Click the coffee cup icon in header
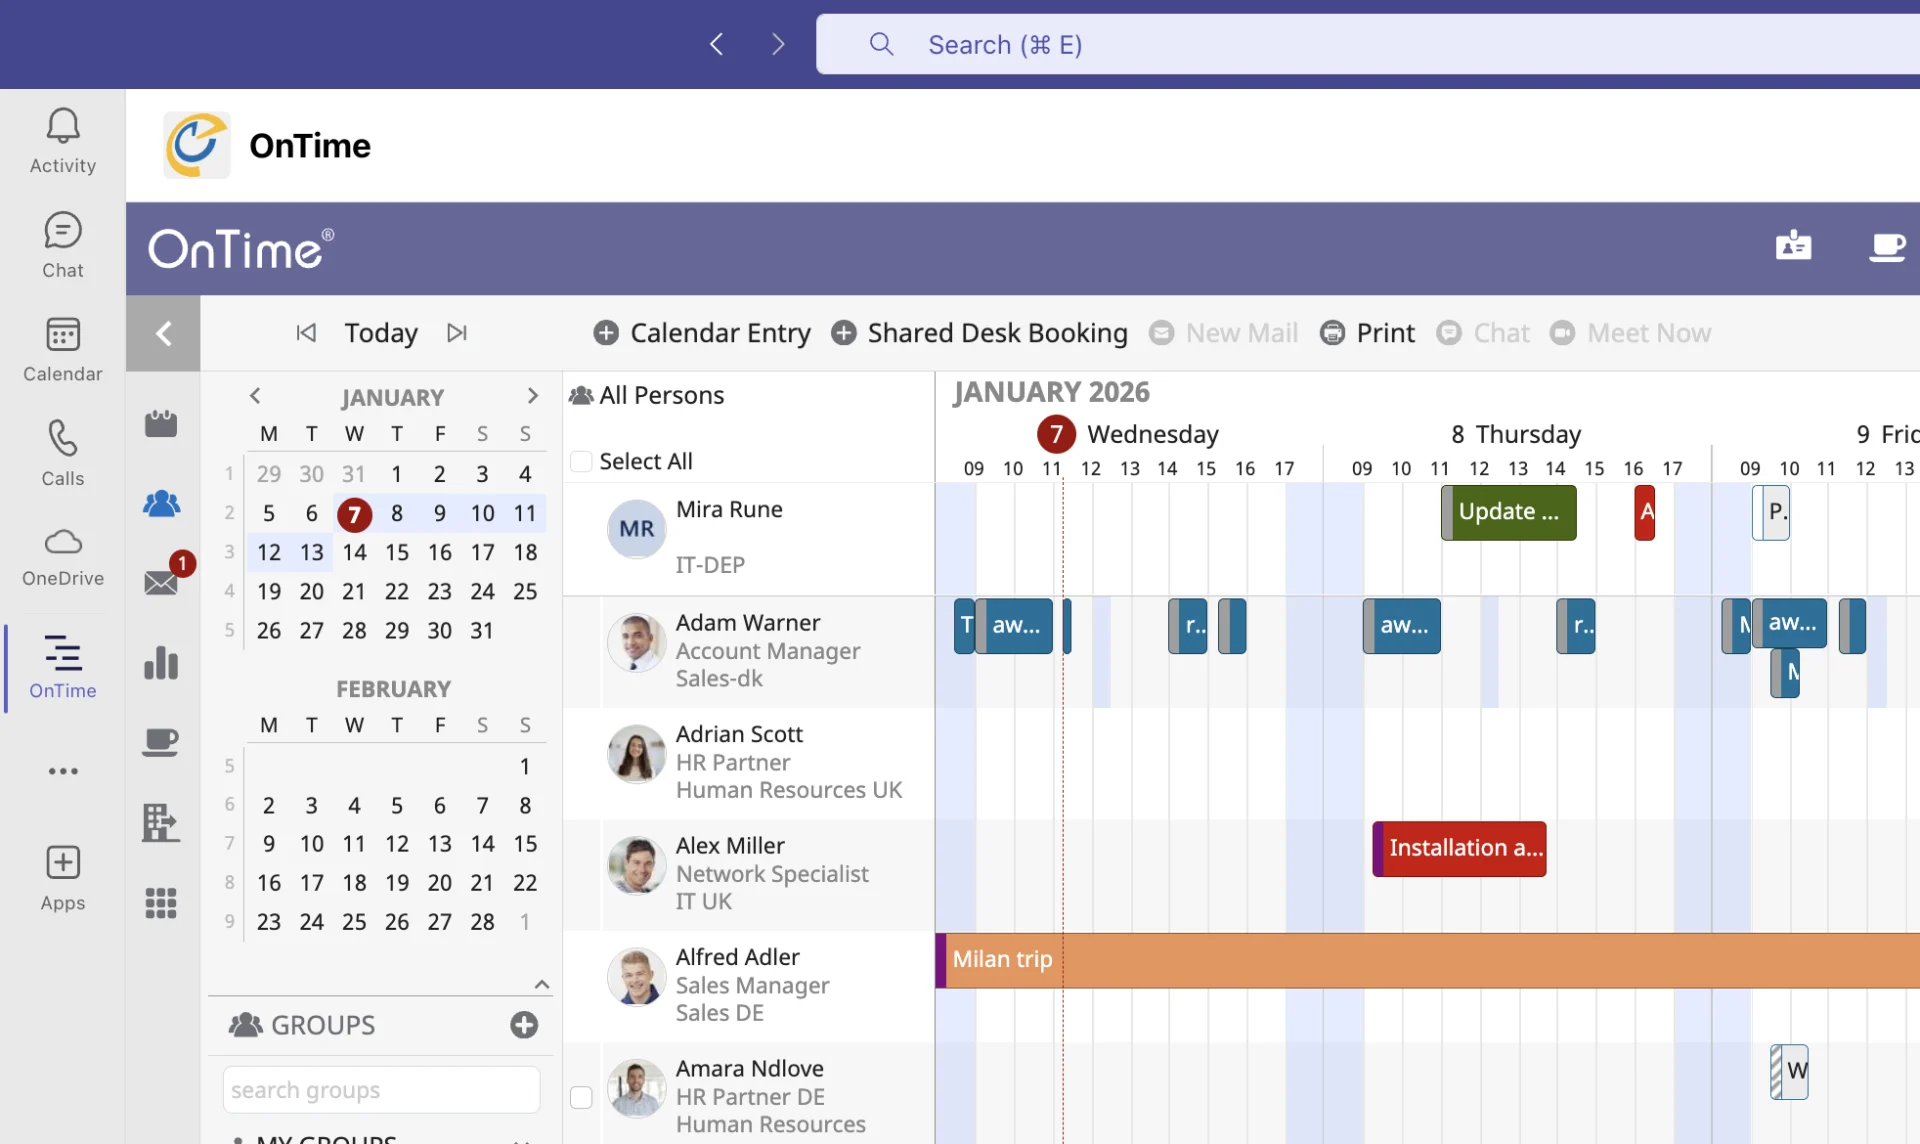 tap(1886, 246)
